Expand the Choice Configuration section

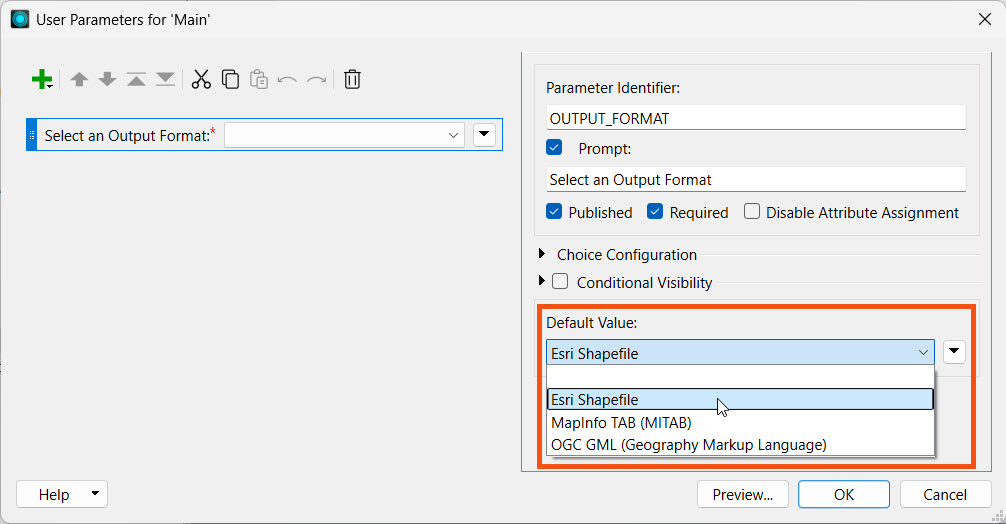coord(544,255)
